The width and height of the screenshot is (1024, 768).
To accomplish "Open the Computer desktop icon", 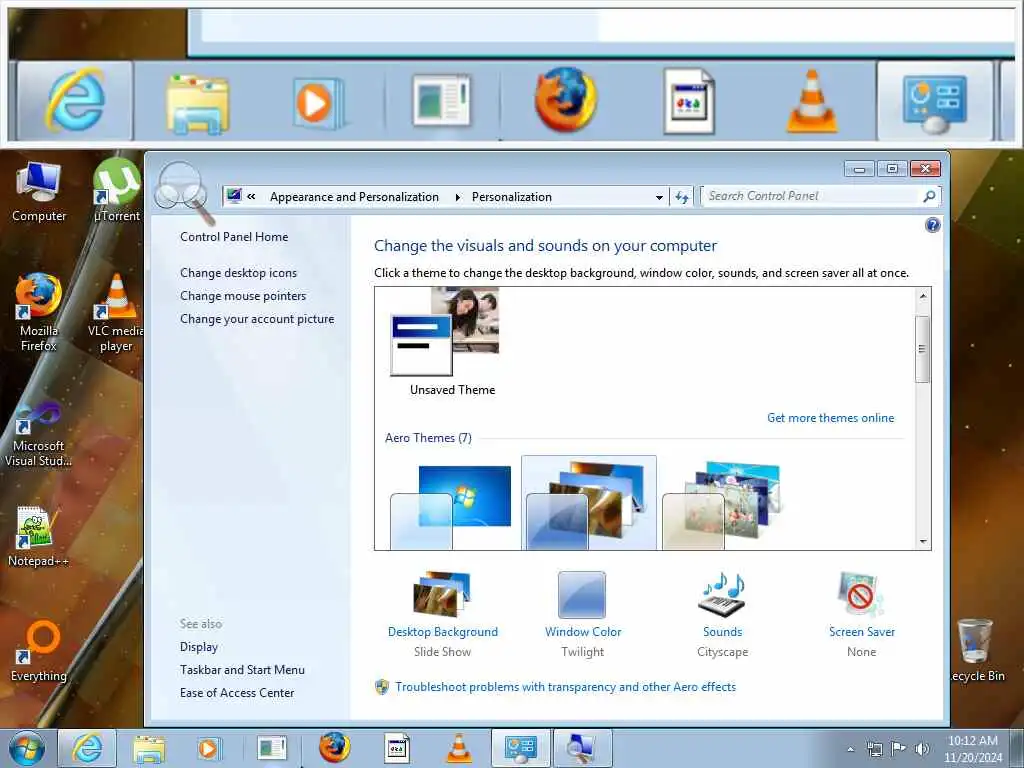I will pyautogui.click(x=39, y=191).
